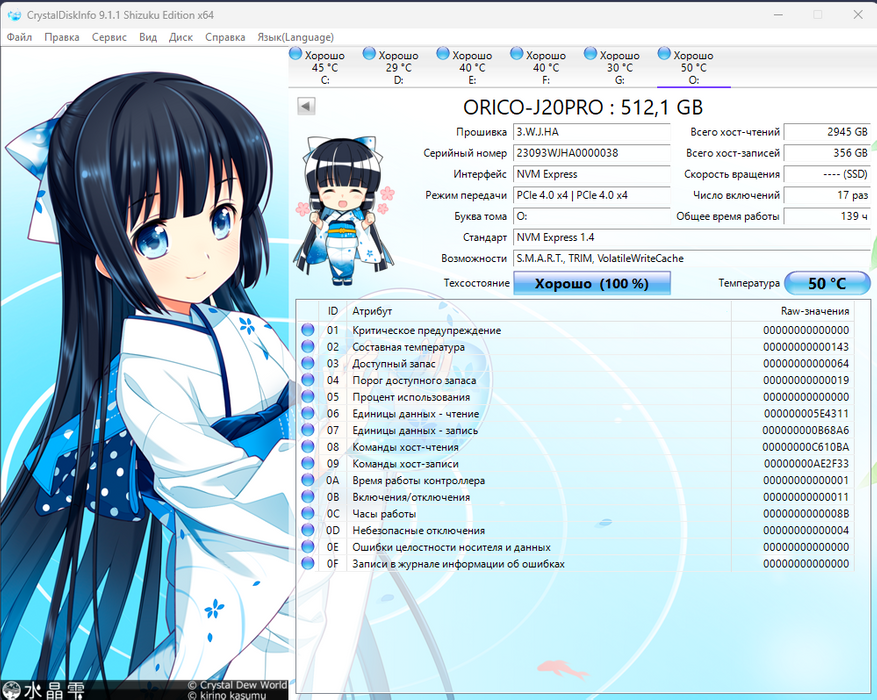Click the Хорошо (100 %) health status button
This screenshot has height=700, width=877.
591,284
